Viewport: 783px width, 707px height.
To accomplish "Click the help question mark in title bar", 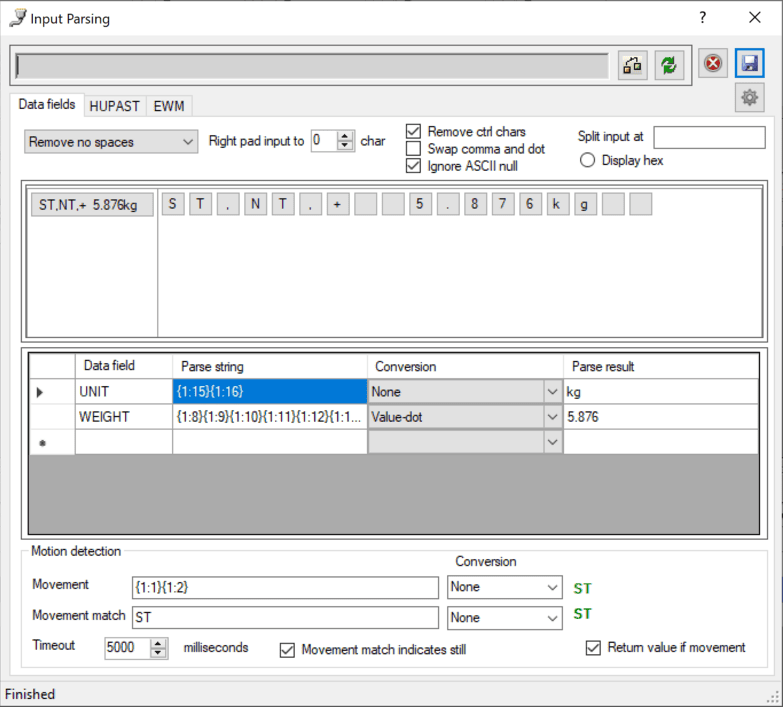I will point(703,18).
